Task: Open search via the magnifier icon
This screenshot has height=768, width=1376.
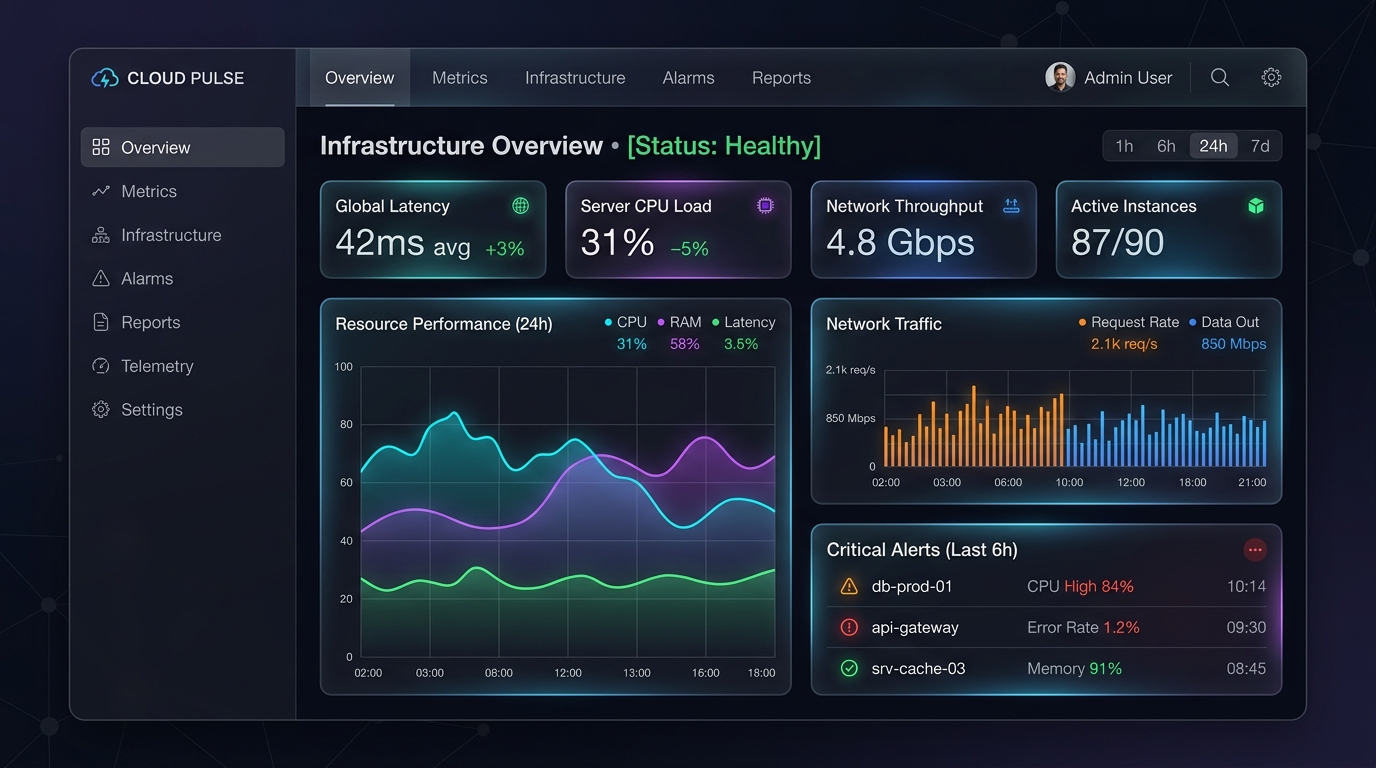Action: (1220, 77)
